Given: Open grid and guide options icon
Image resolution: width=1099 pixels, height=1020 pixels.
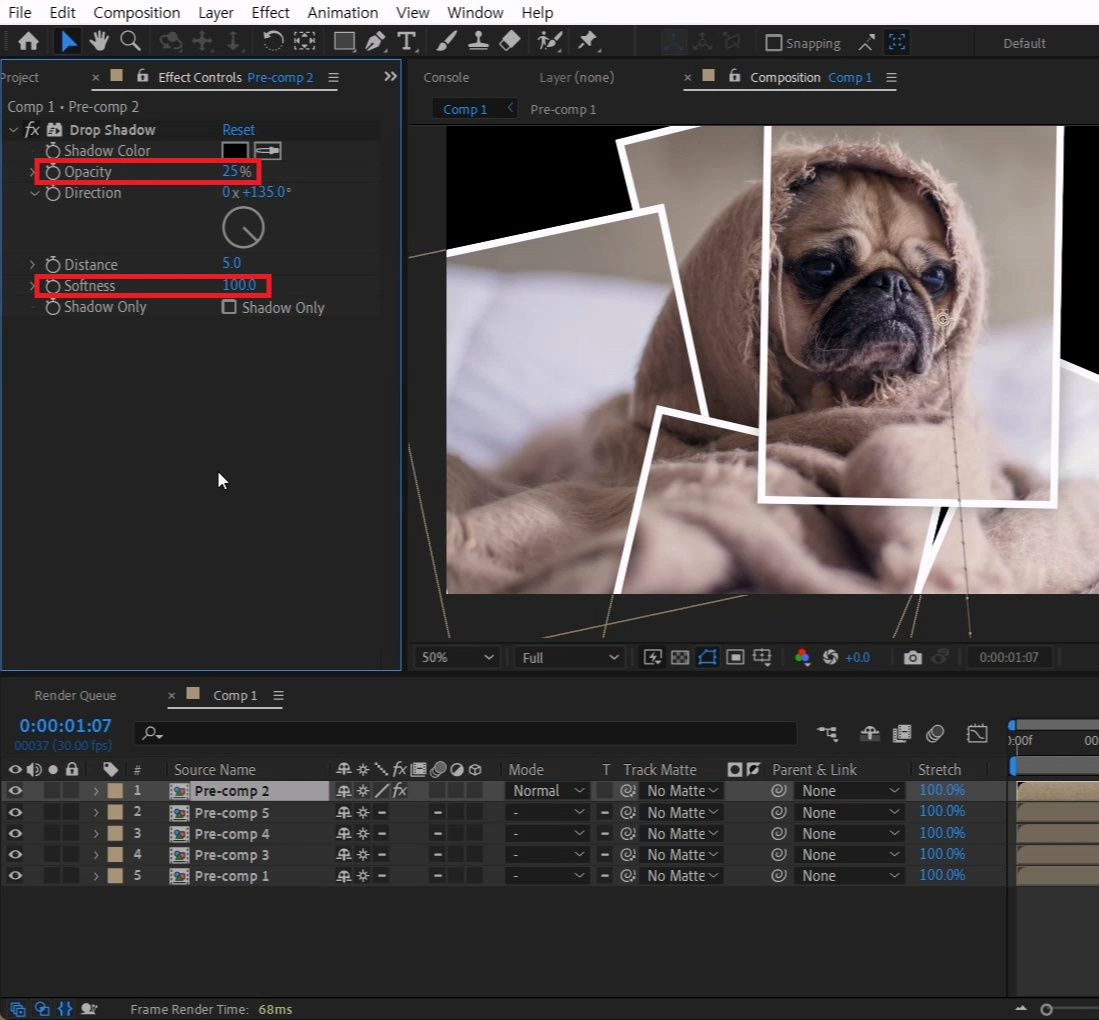Looking at the screenshot, I should [x=762, y=658].
